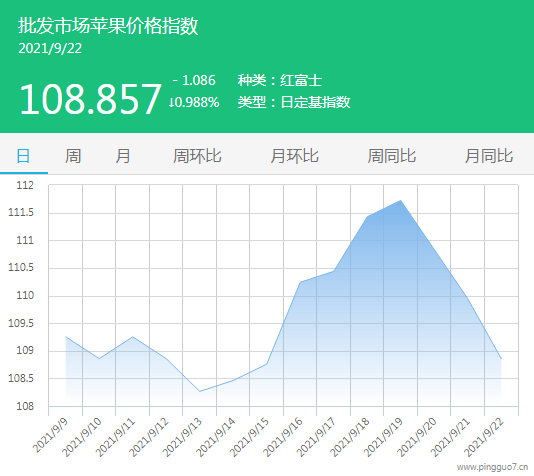Open the www.pingguo7.cn watermark link
Image resolution: width=534 pixels, height=476 pixels.
pos(492,467)
